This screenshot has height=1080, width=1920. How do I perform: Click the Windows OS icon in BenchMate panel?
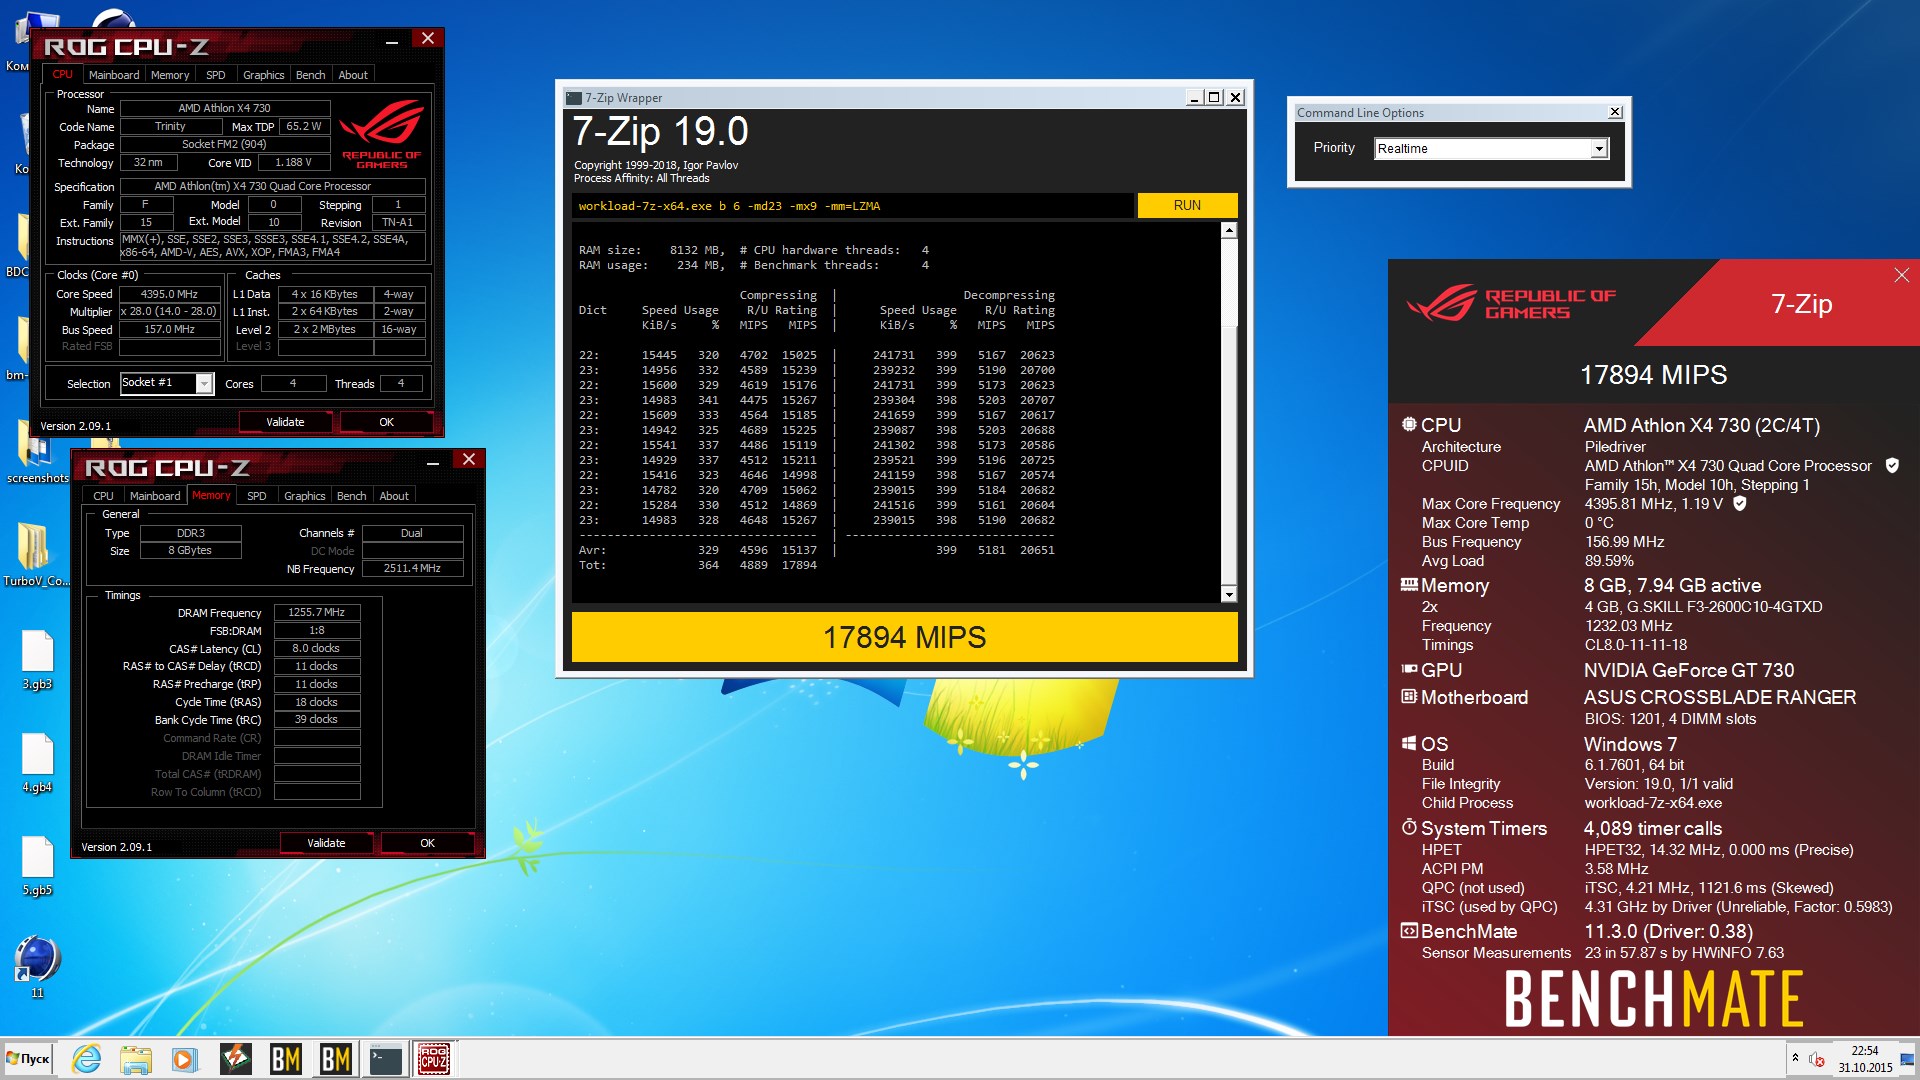1409,743
